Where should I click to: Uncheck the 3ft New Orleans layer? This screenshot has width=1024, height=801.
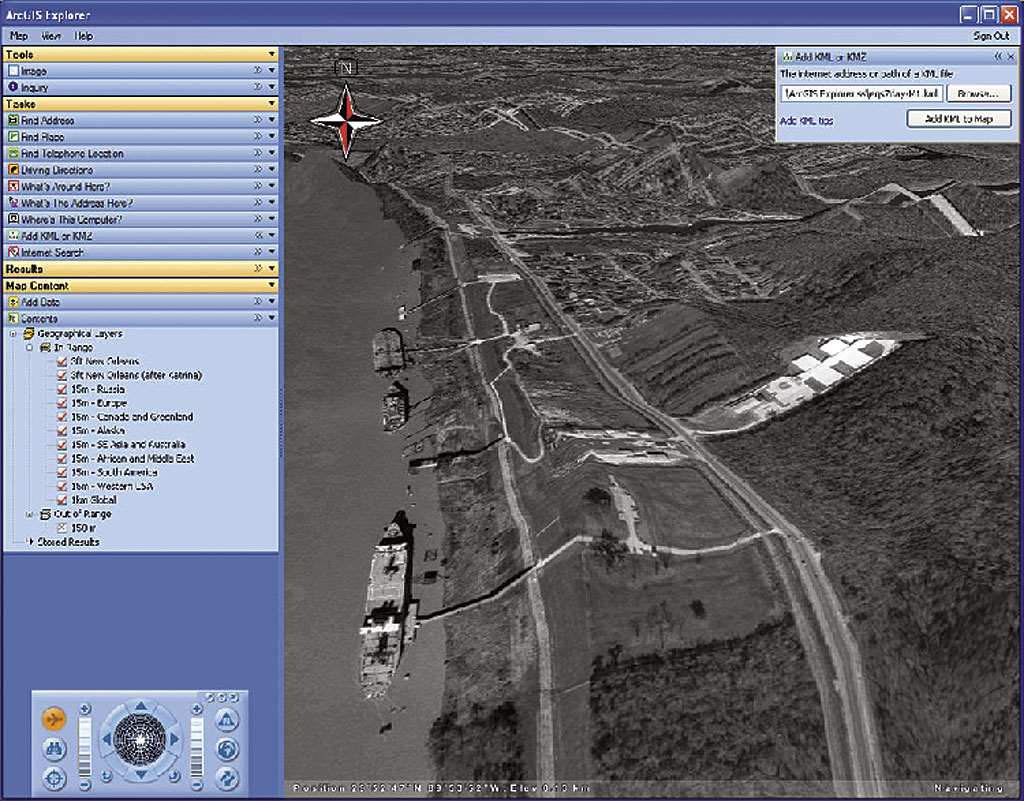62,361
